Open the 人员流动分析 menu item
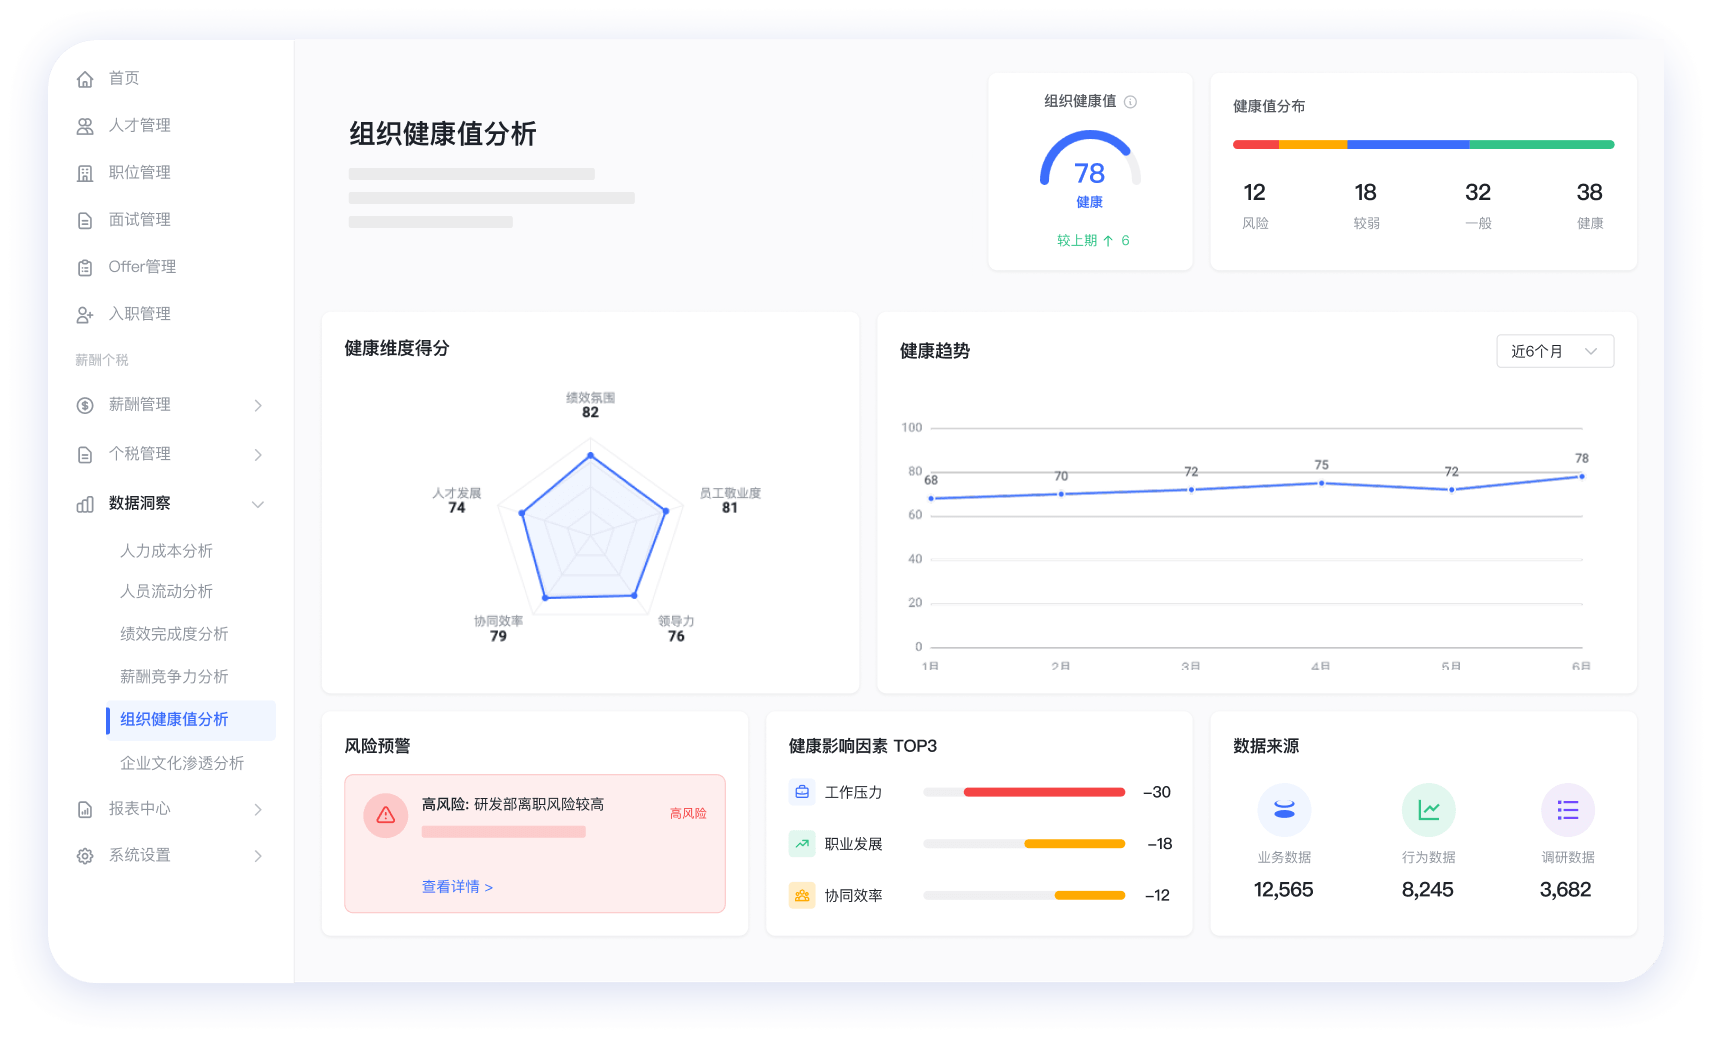Image resolution: width=1712 pixels, height=1039 pixels. 166,591
